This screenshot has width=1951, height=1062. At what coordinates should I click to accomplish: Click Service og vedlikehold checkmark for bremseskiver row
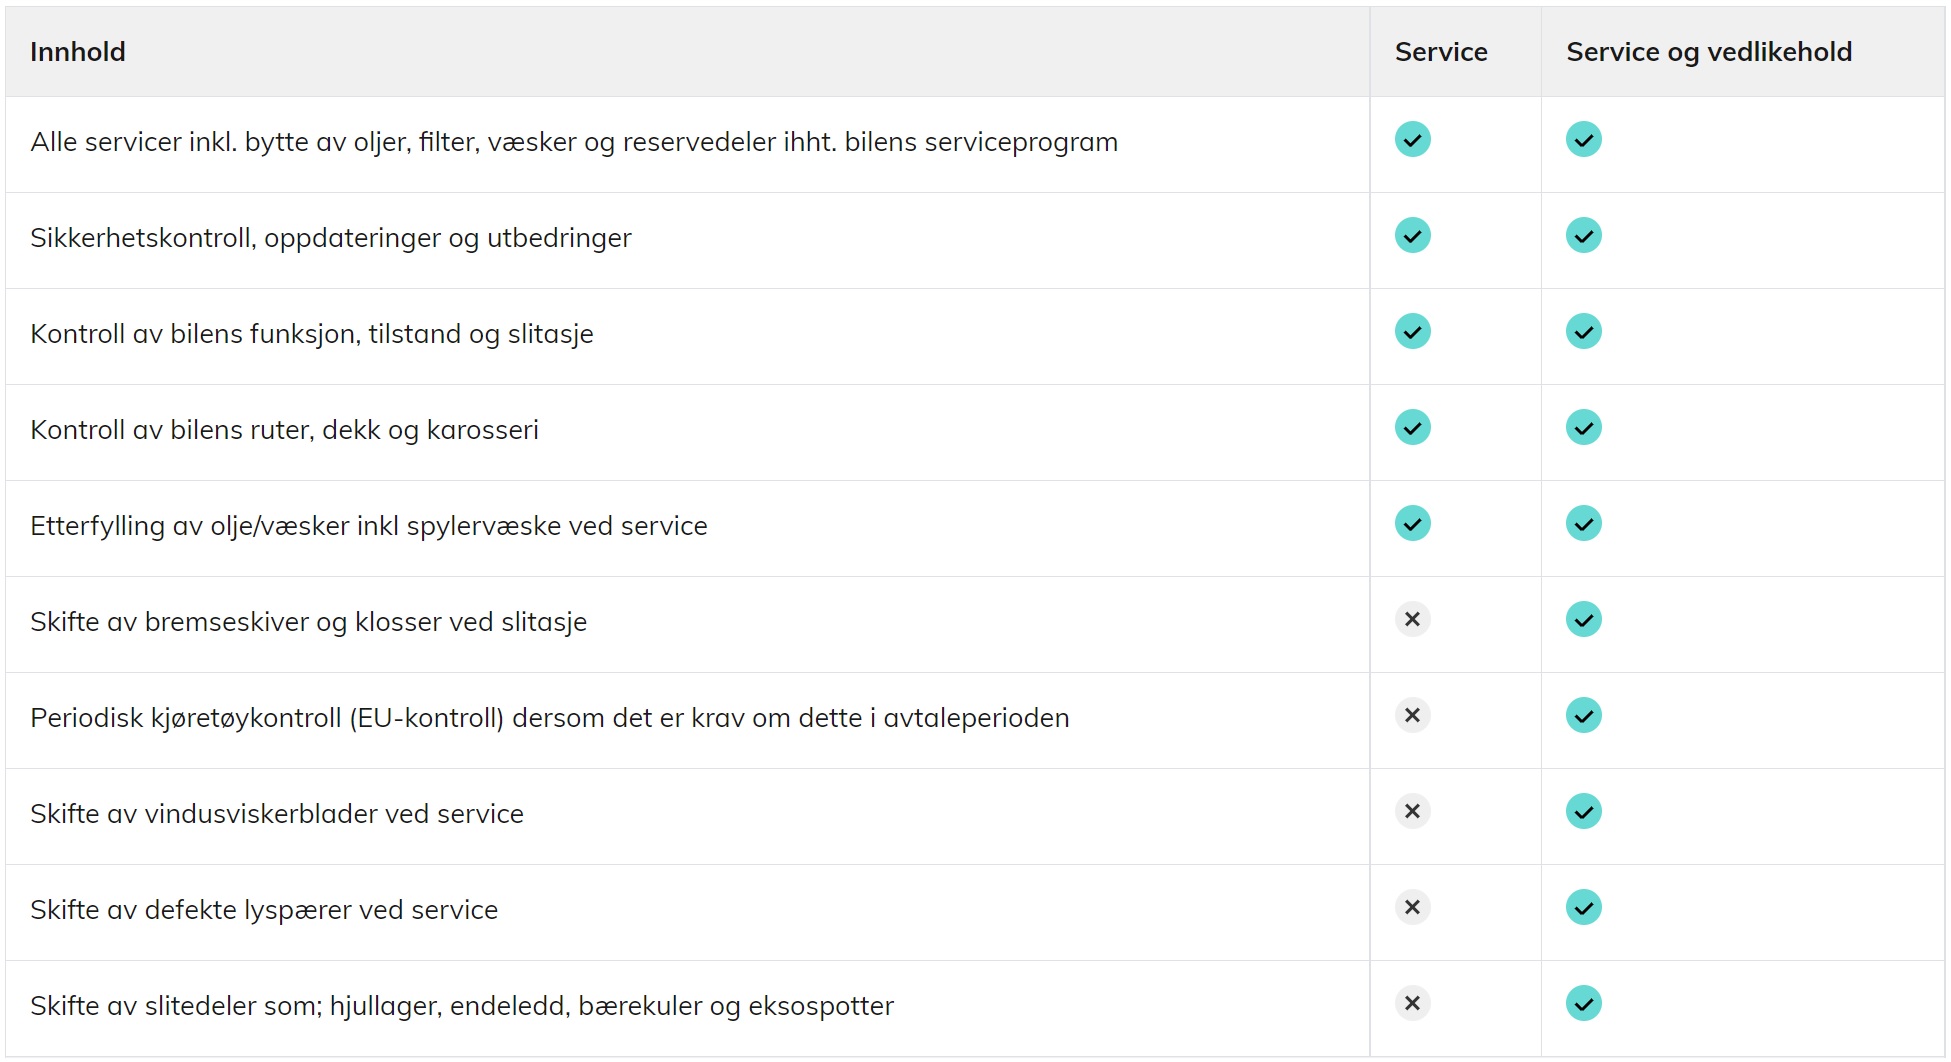coord(1583,620)
